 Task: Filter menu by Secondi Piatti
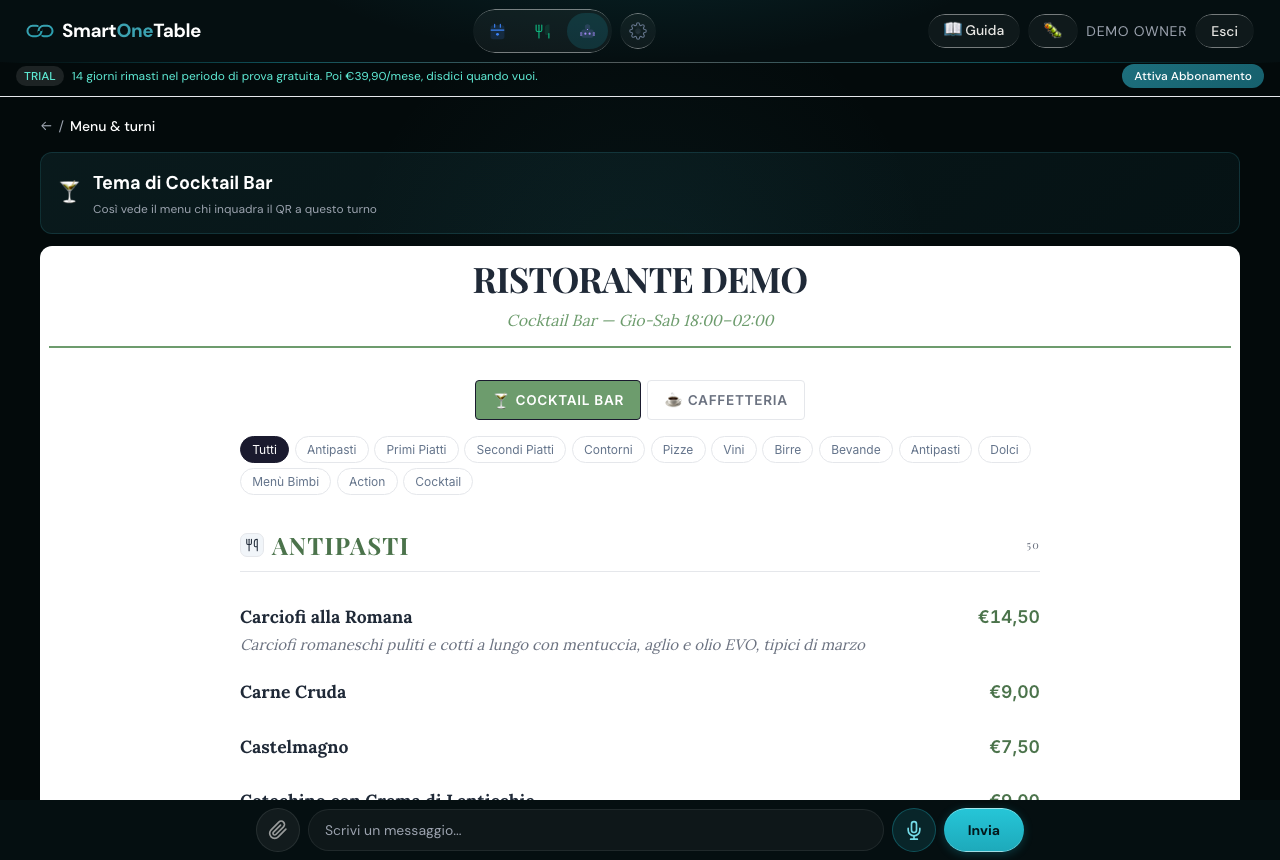(x=515, y=450)
